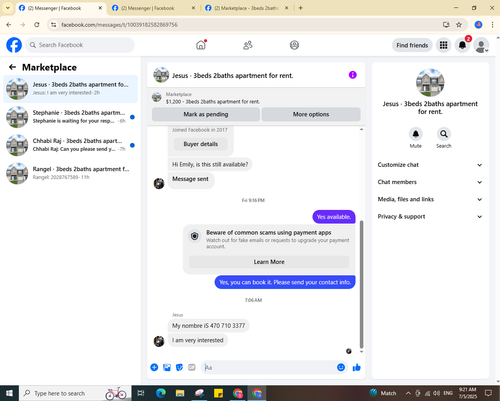Open the Windows Start menu
The image size is (500, 401).
9,393
